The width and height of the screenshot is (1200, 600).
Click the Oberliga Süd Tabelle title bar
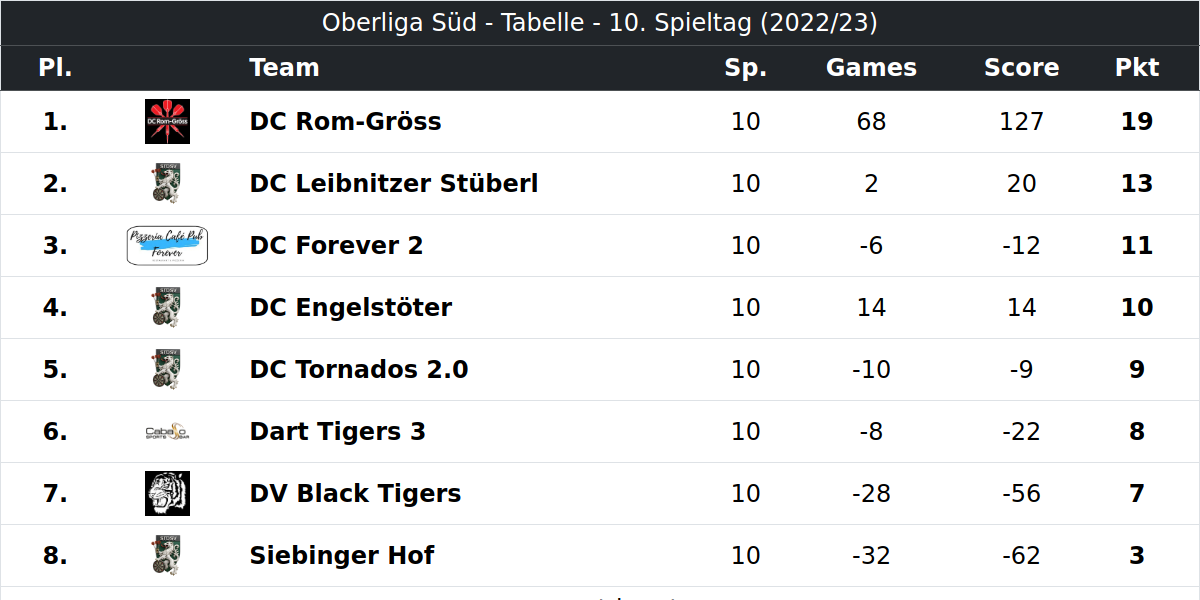coord(600,23)
